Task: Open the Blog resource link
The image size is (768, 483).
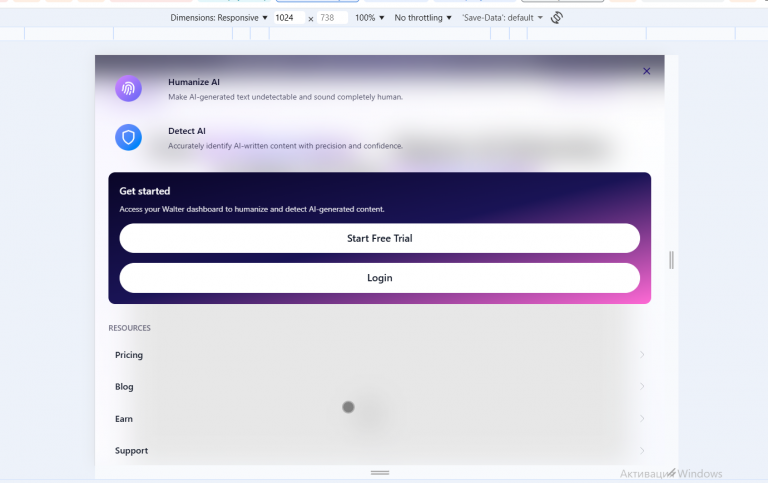Action: (x=380, y=386)
